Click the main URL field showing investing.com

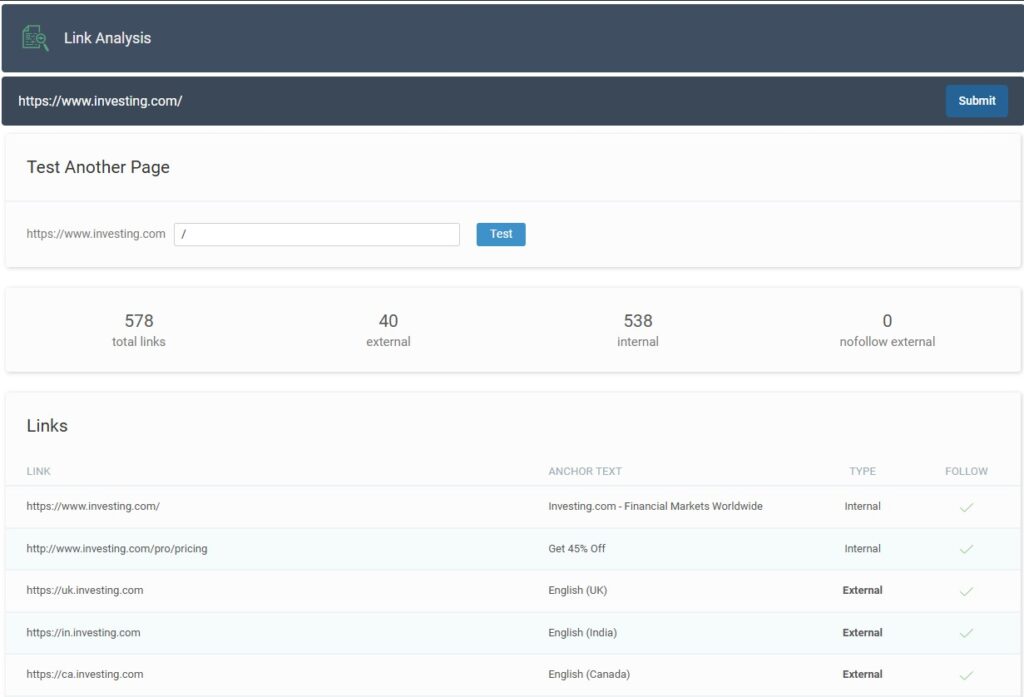(x=470, y=101)
